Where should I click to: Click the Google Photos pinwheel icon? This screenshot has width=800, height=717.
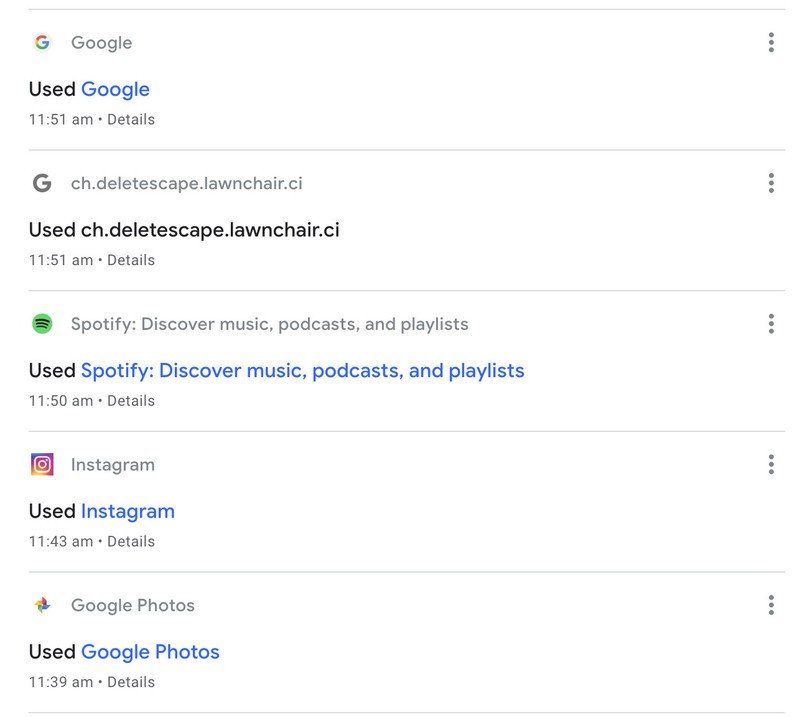coord(43,605)
